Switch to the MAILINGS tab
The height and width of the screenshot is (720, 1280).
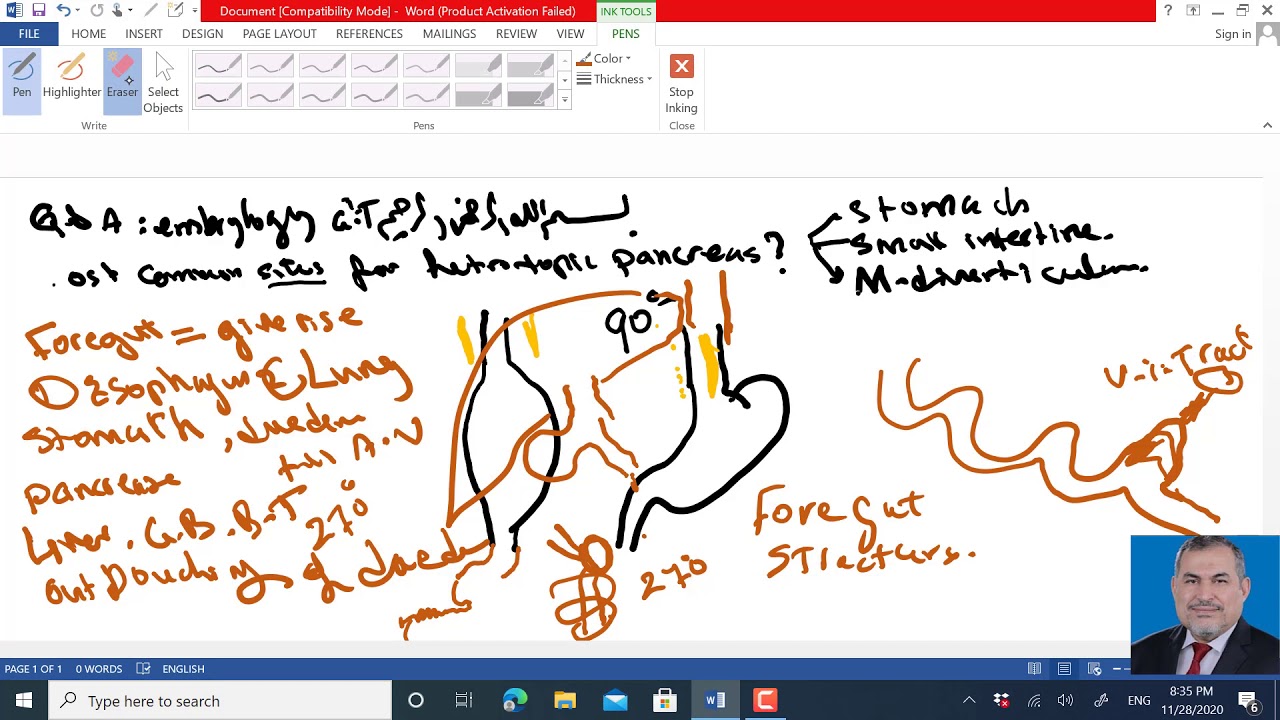click(449, 34)
